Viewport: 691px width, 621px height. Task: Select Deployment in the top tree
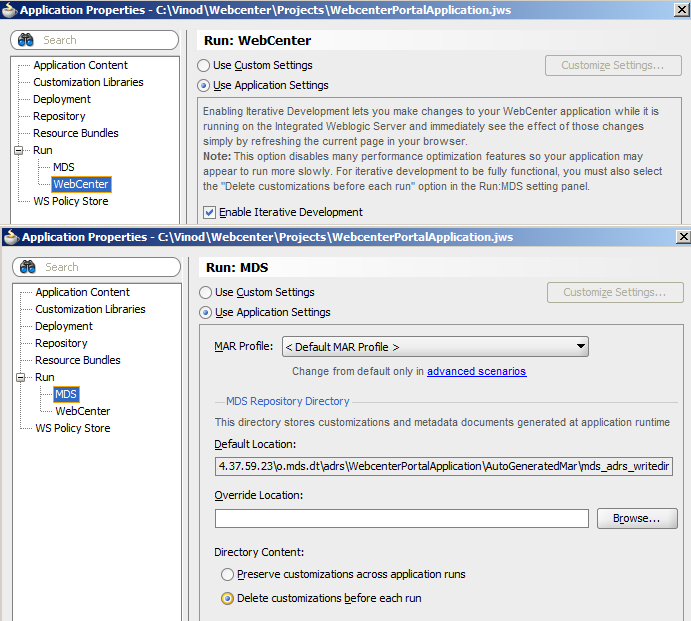click(62, 99)
